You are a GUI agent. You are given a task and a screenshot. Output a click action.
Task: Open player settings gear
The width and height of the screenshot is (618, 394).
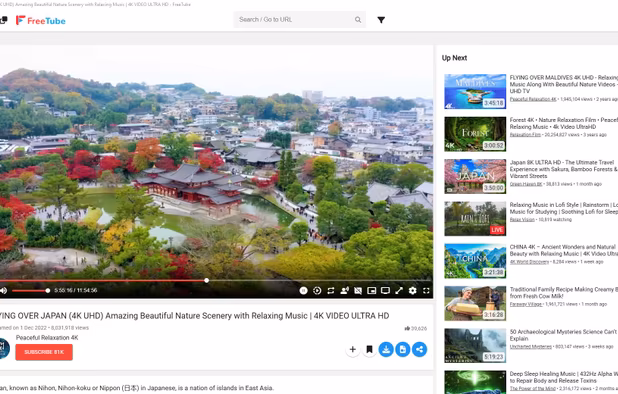(412, 291)
